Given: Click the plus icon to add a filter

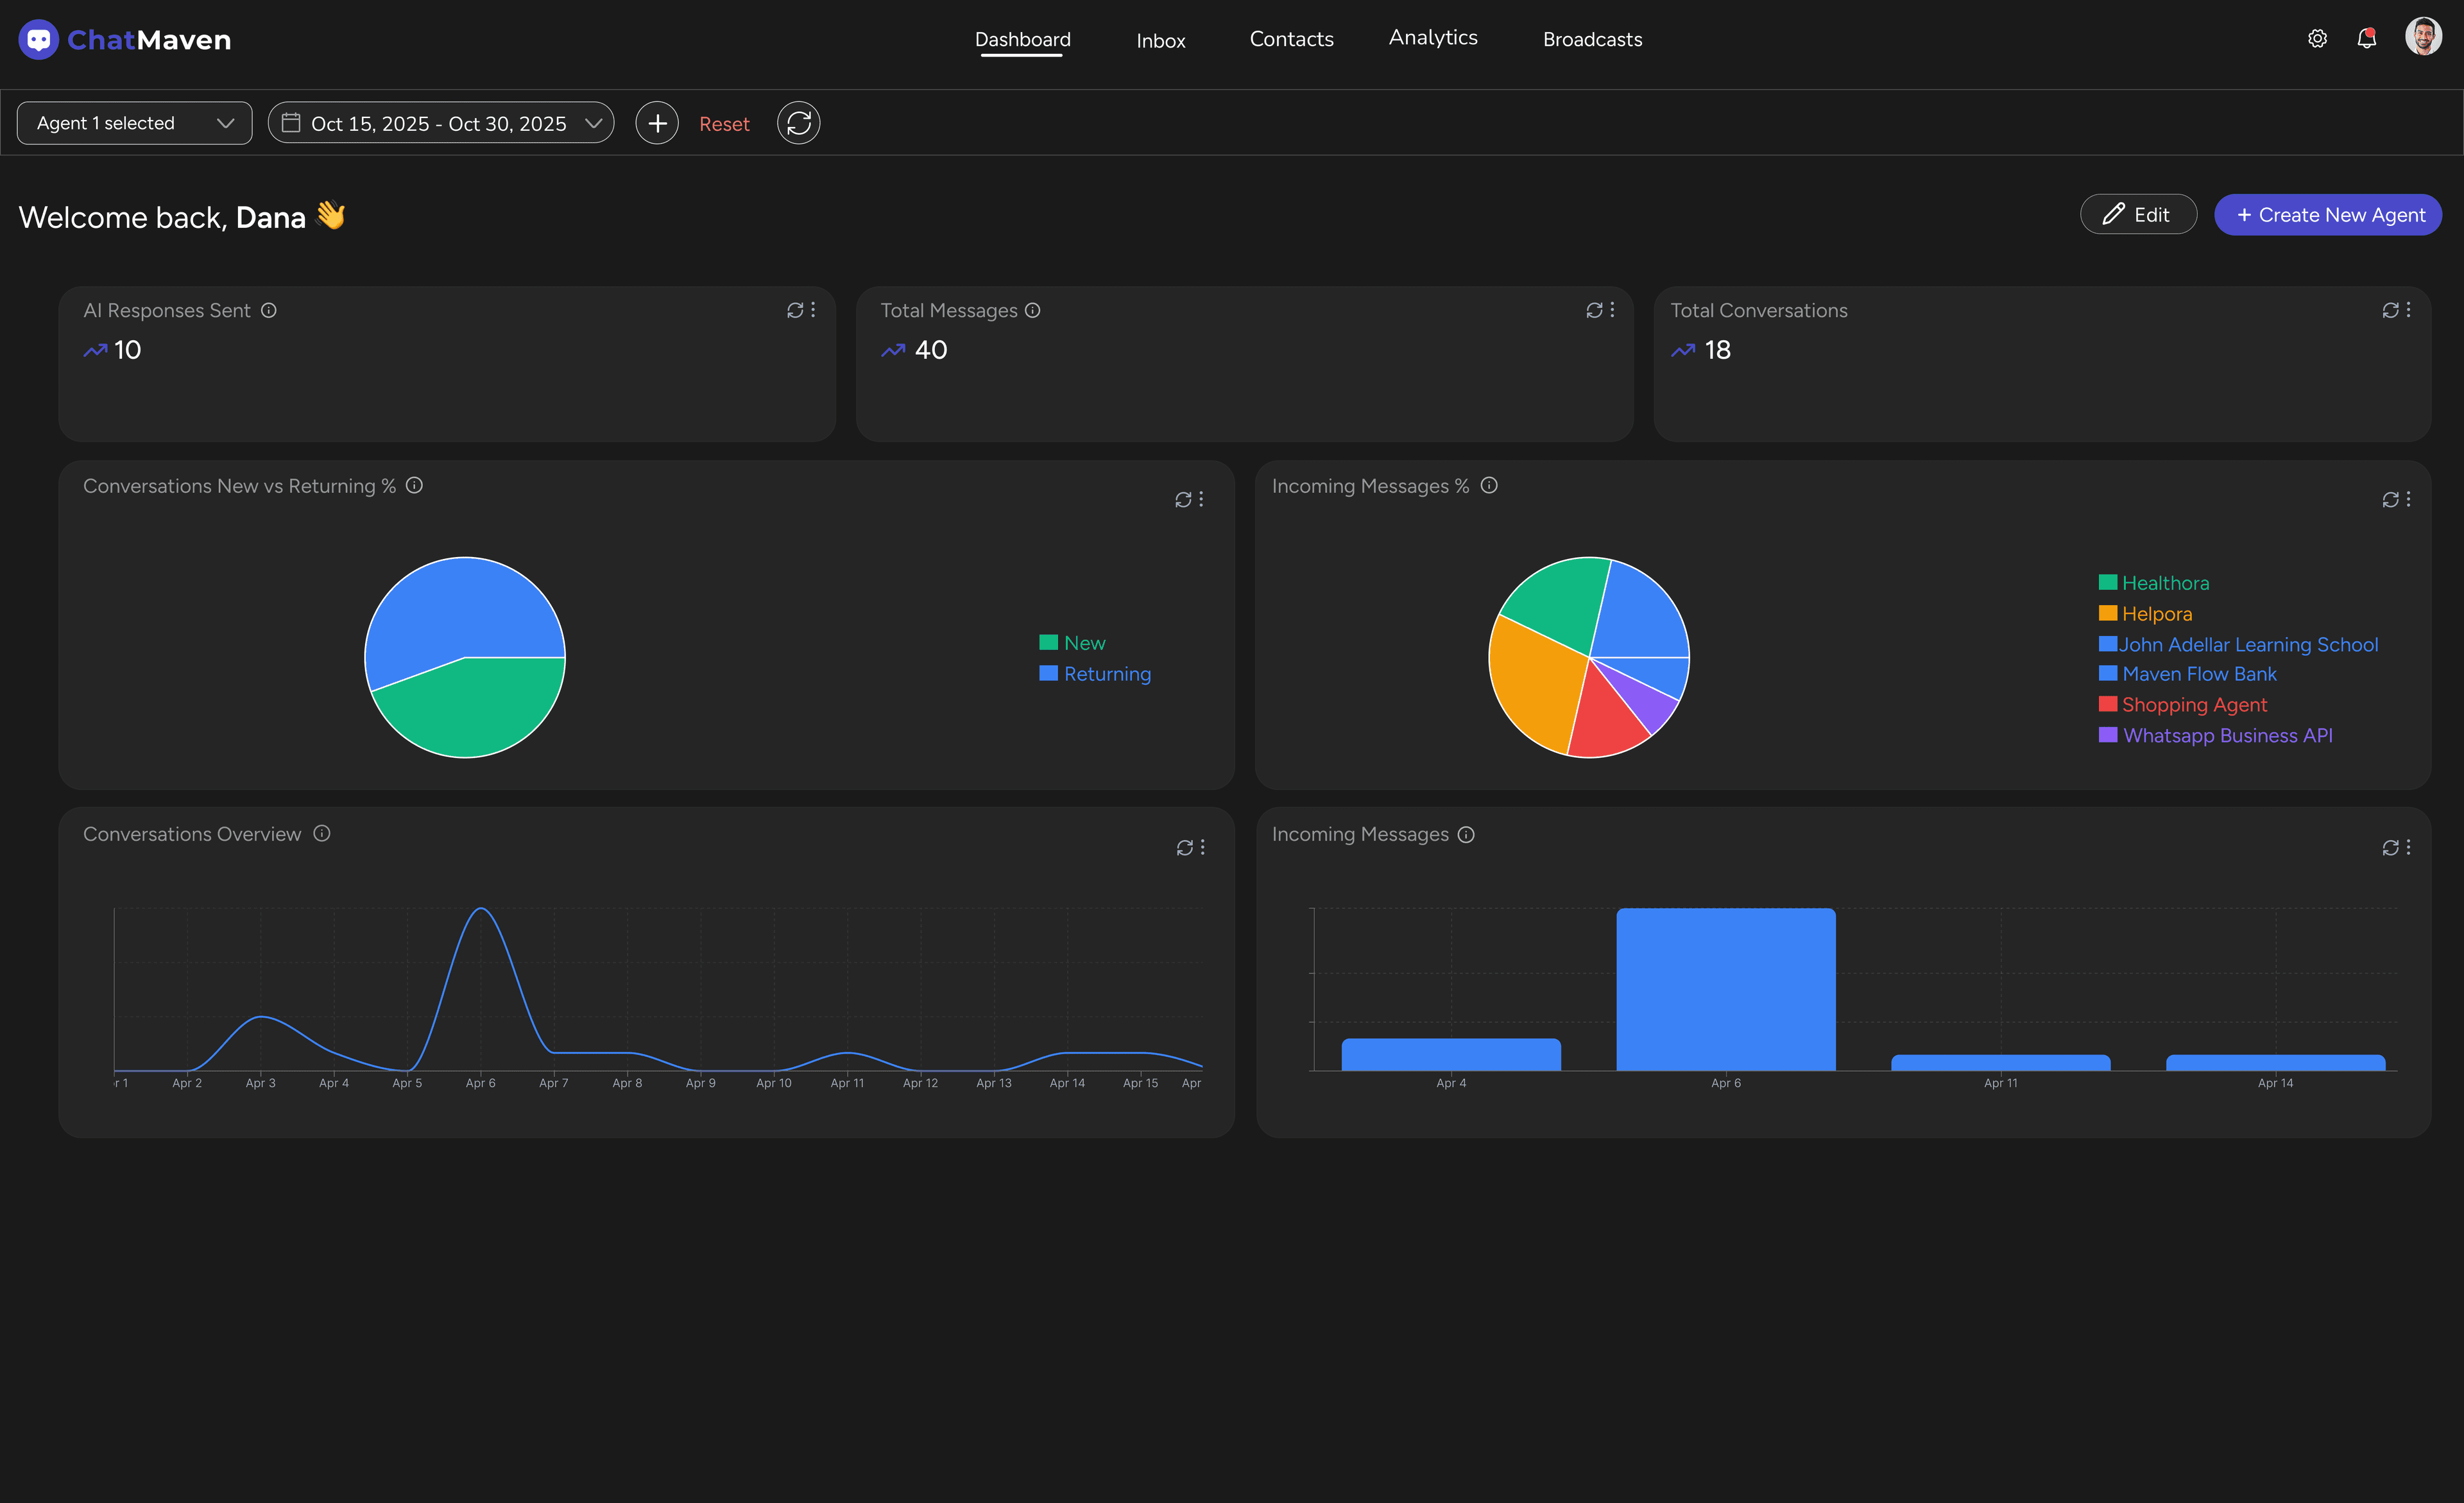Looking at the screenshot, I should point(657,122).
